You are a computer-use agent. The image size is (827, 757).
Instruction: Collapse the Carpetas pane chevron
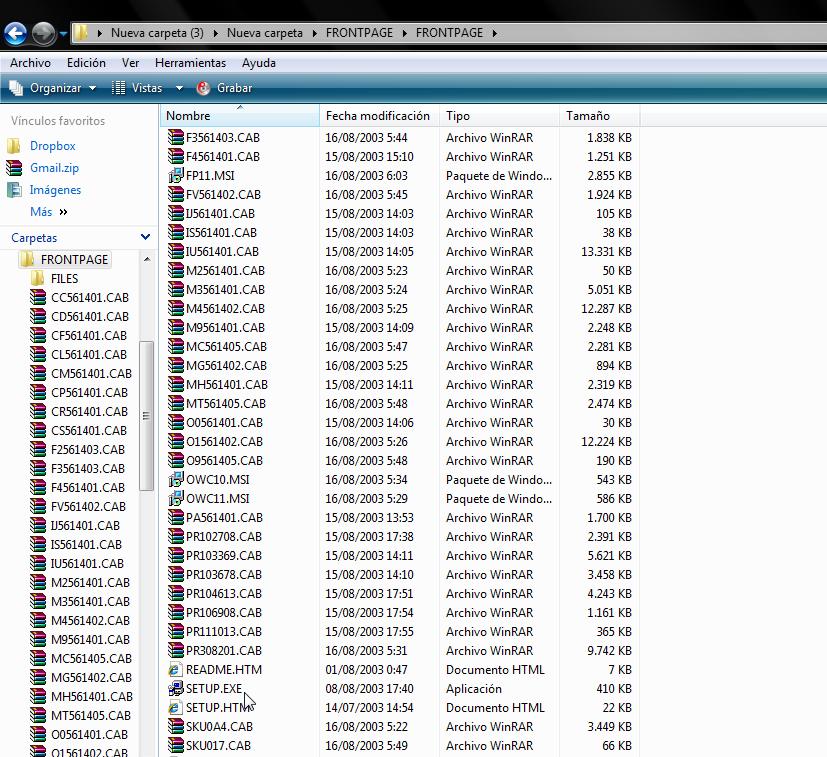click(146, 237)
